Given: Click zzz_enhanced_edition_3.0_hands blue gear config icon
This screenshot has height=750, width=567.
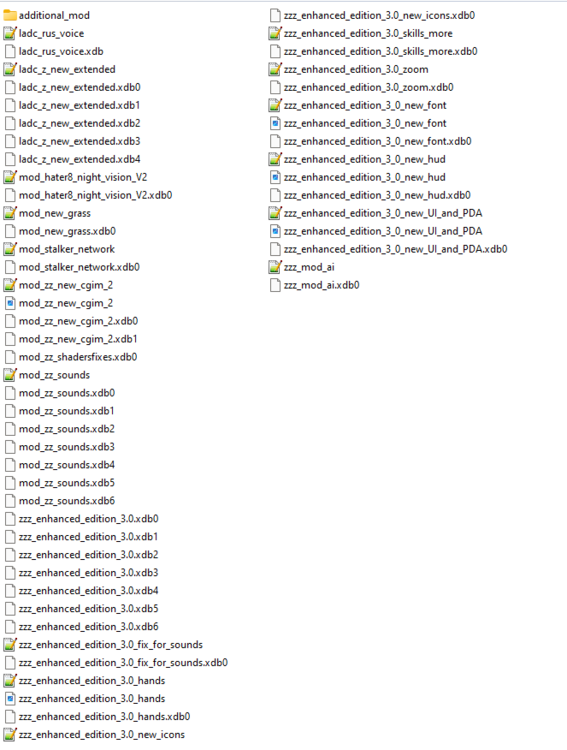Looking at the screenshot, I should 10,699.
